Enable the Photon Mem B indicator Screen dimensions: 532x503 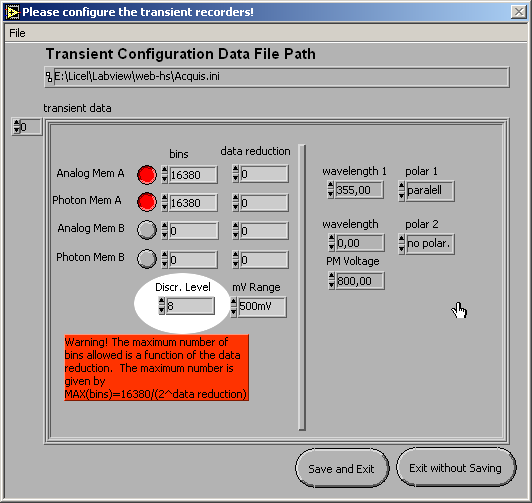[147, 259]
